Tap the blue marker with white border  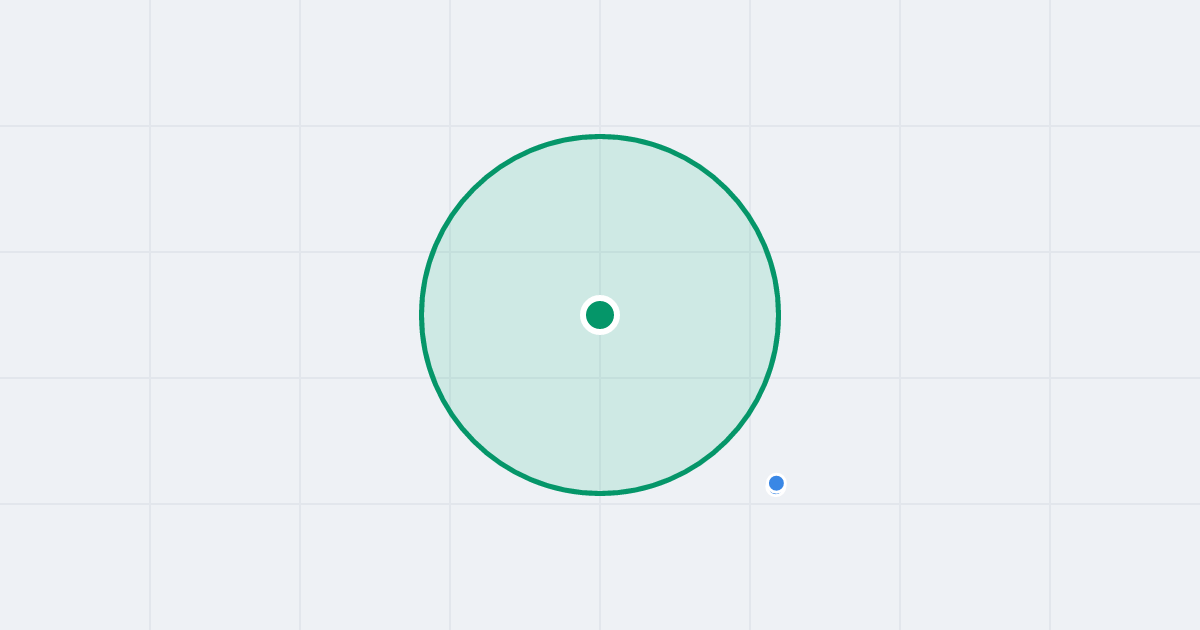click(776, 483)
